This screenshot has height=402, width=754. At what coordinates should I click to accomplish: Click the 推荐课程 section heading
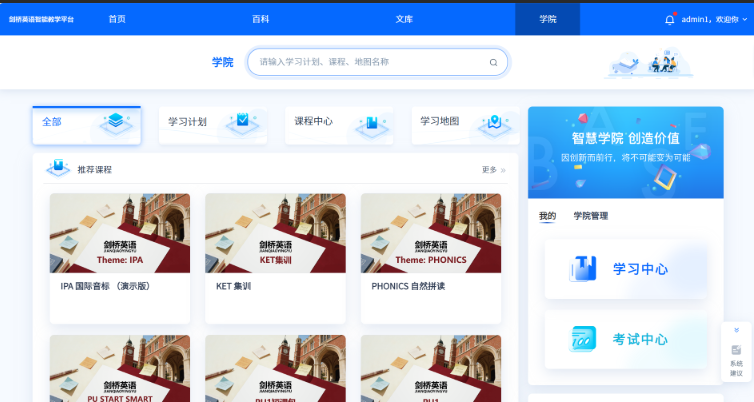[95, 170]
